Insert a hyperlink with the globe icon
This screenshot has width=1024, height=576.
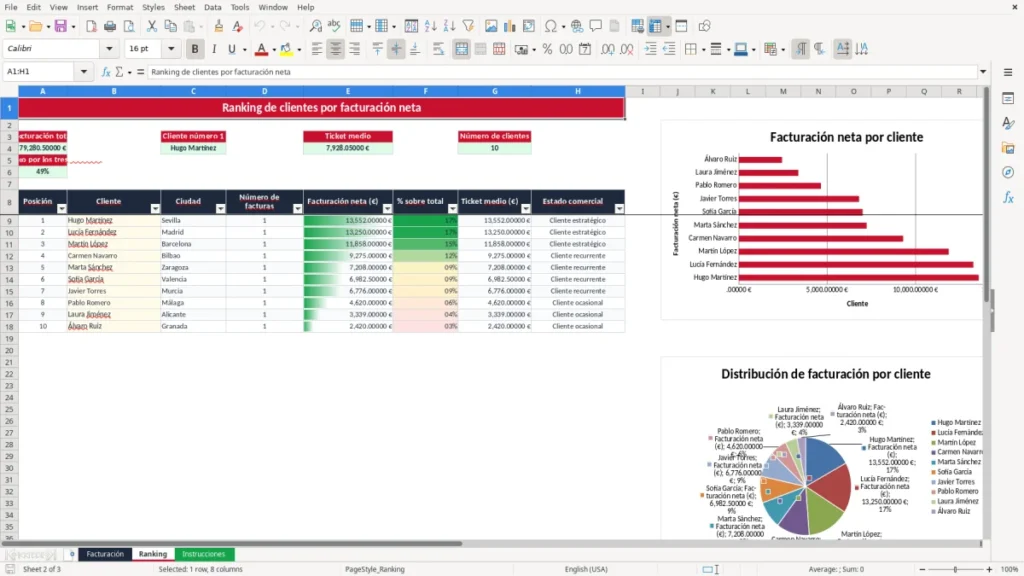[577, 26]
